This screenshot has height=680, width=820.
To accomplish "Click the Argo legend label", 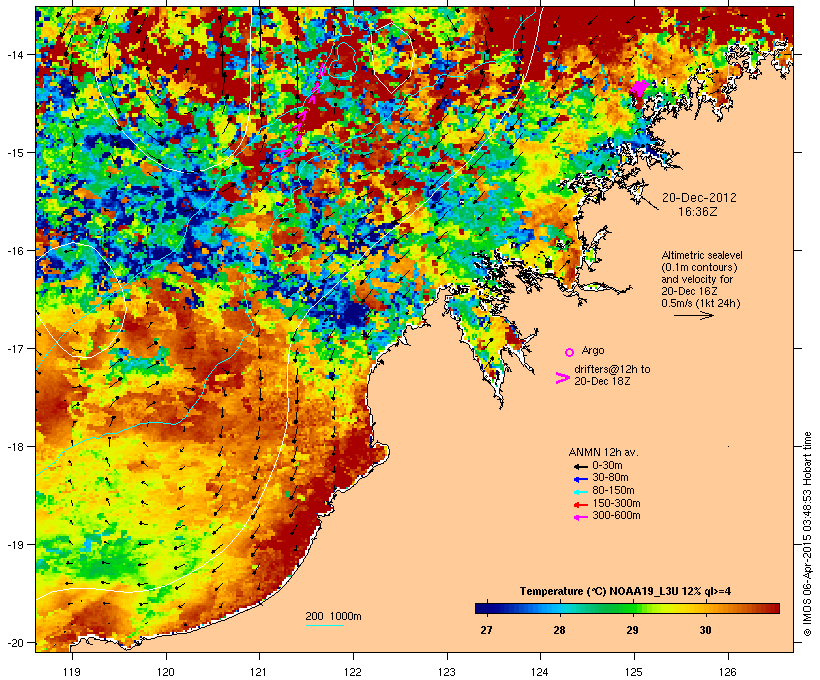I will point(593,350).
